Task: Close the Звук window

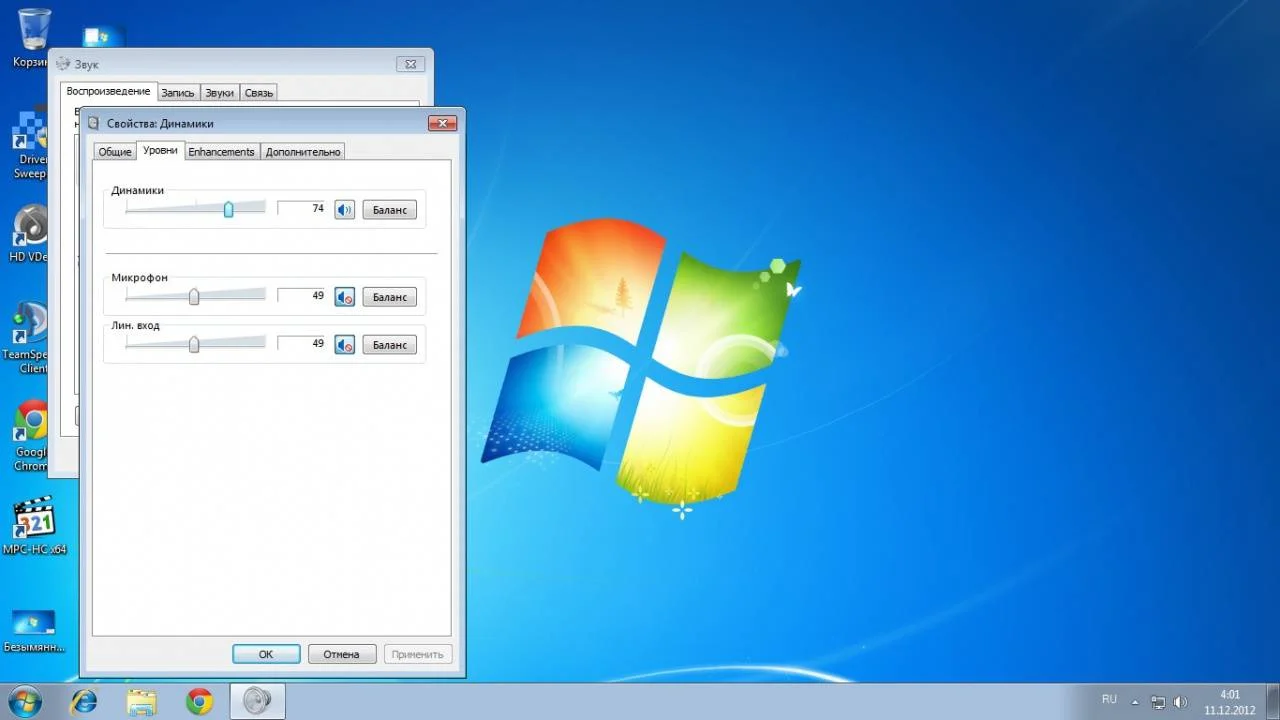Action: point(411,64)
